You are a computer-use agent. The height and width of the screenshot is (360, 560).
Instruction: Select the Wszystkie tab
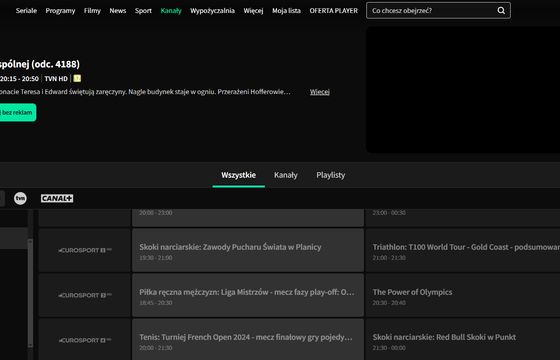(x=239, y=175)
